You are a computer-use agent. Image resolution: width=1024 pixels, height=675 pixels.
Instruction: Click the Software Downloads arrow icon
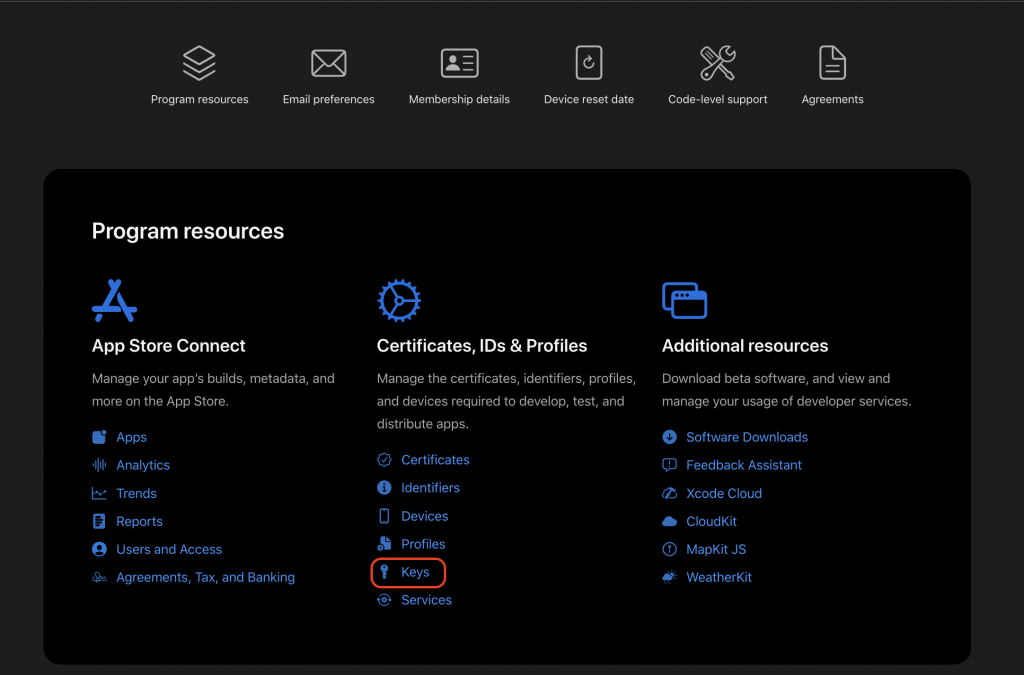pyautogui.click(x=669, y=437)
